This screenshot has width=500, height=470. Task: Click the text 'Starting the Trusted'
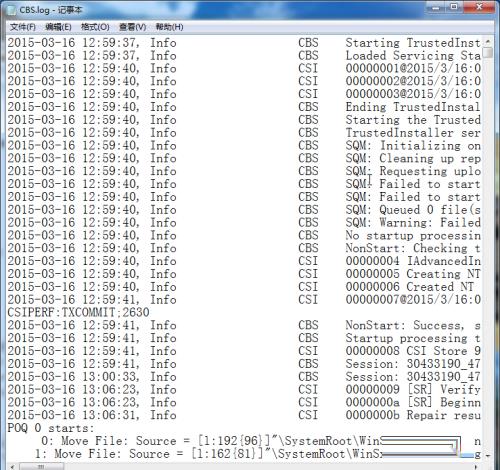pos(413,120)
